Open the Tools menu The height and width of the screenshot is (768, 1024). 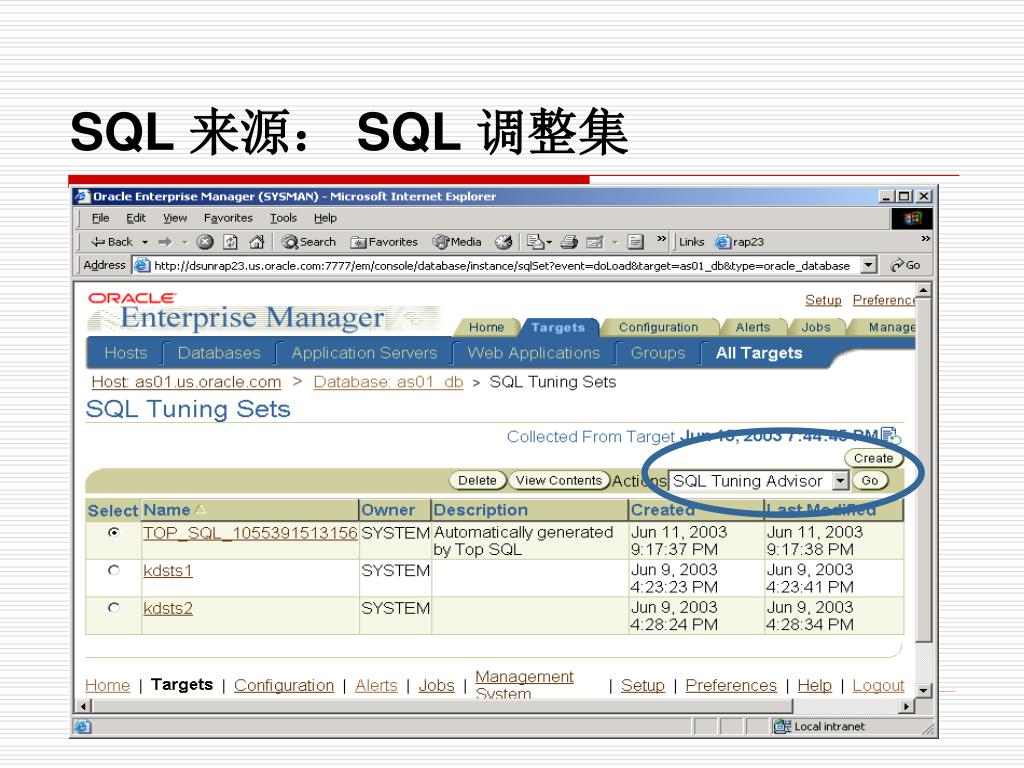[x=283, y=218]
